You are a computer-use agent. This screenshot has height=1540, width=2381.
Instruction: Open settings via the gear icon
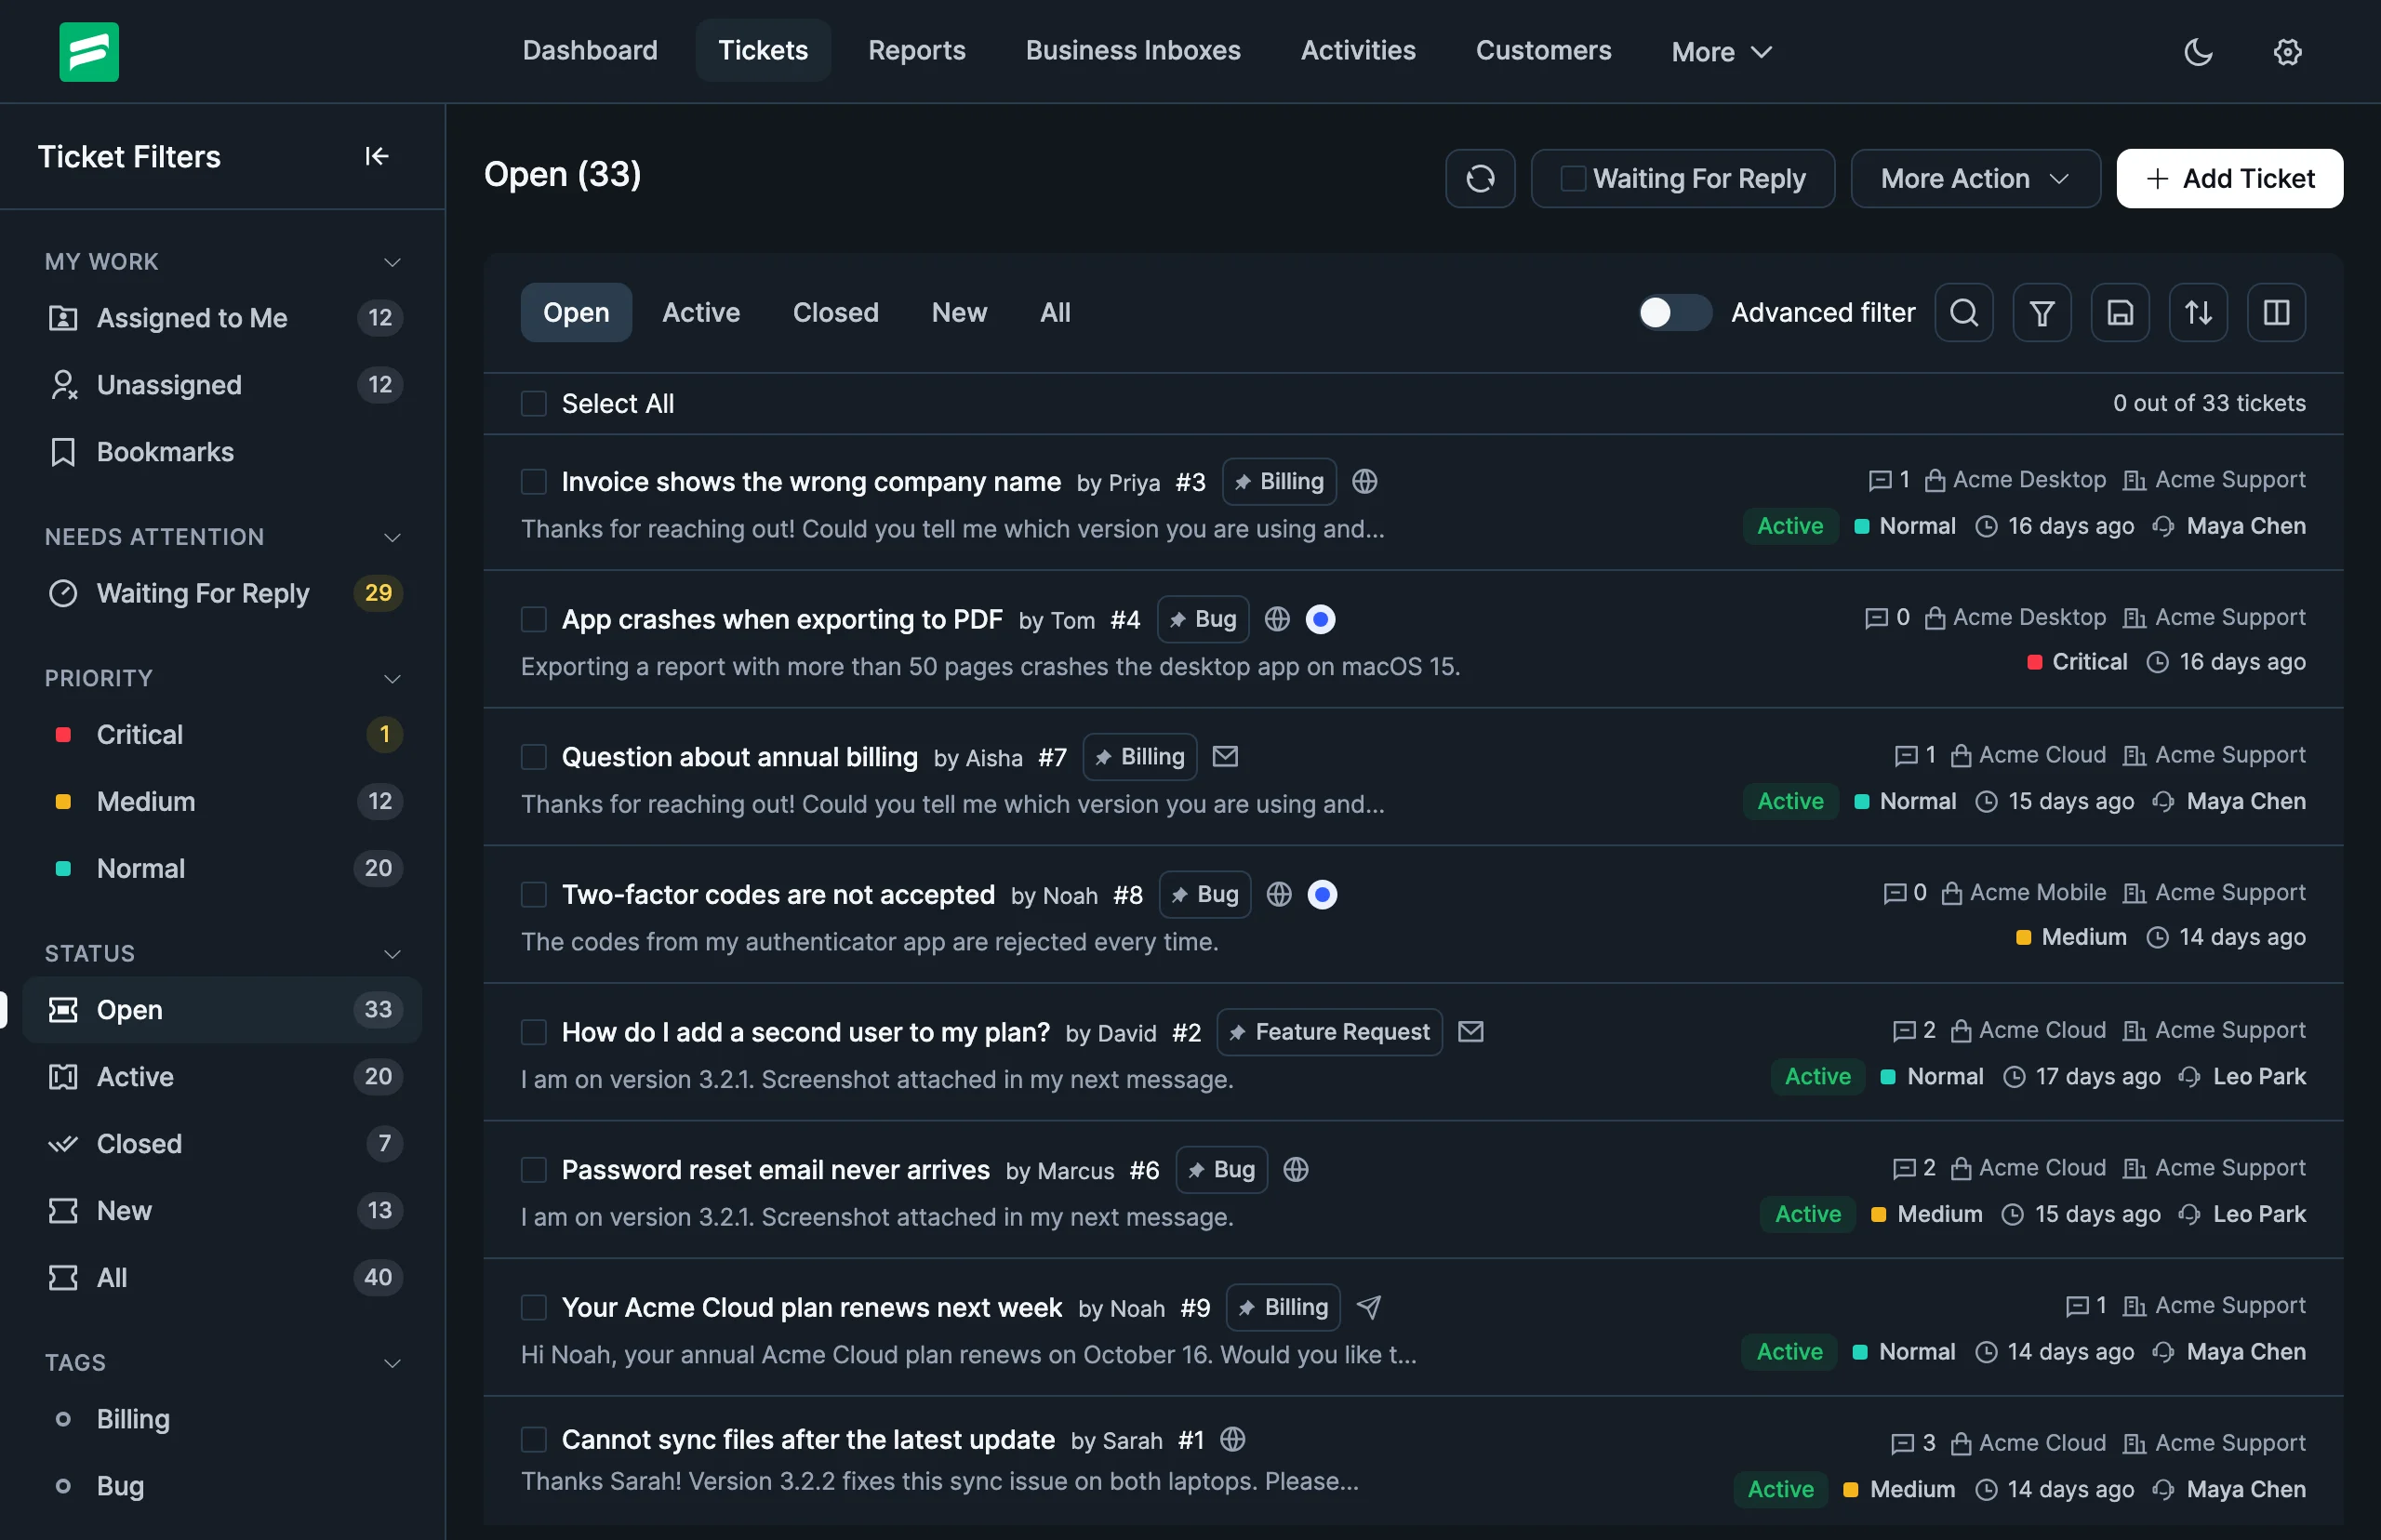click(2288, 51)
